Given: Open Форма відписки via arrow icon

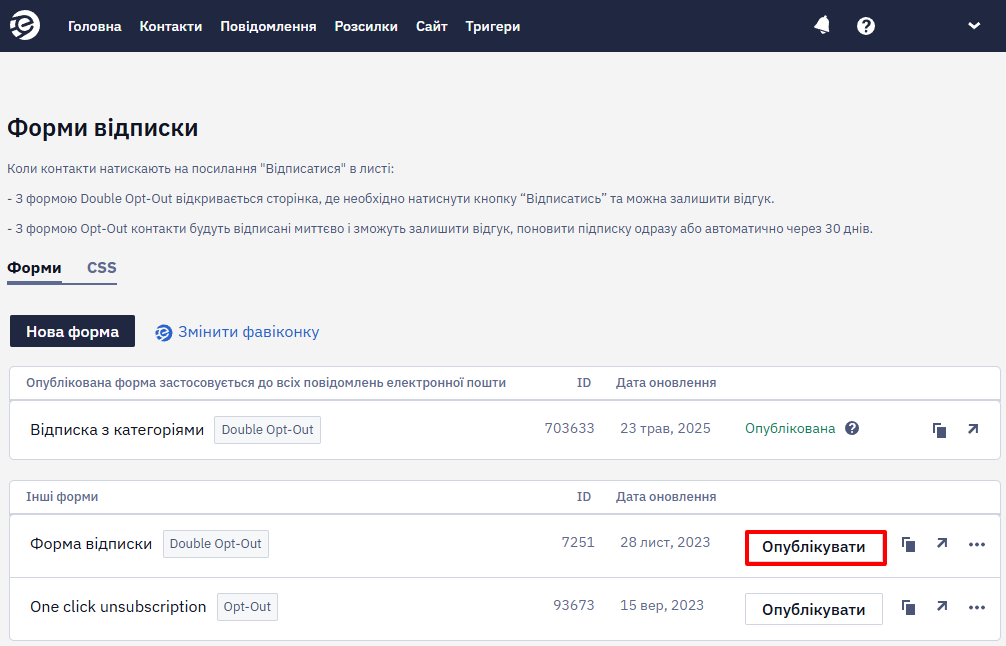Looking at the screenshot, I should tap(942, 543).
